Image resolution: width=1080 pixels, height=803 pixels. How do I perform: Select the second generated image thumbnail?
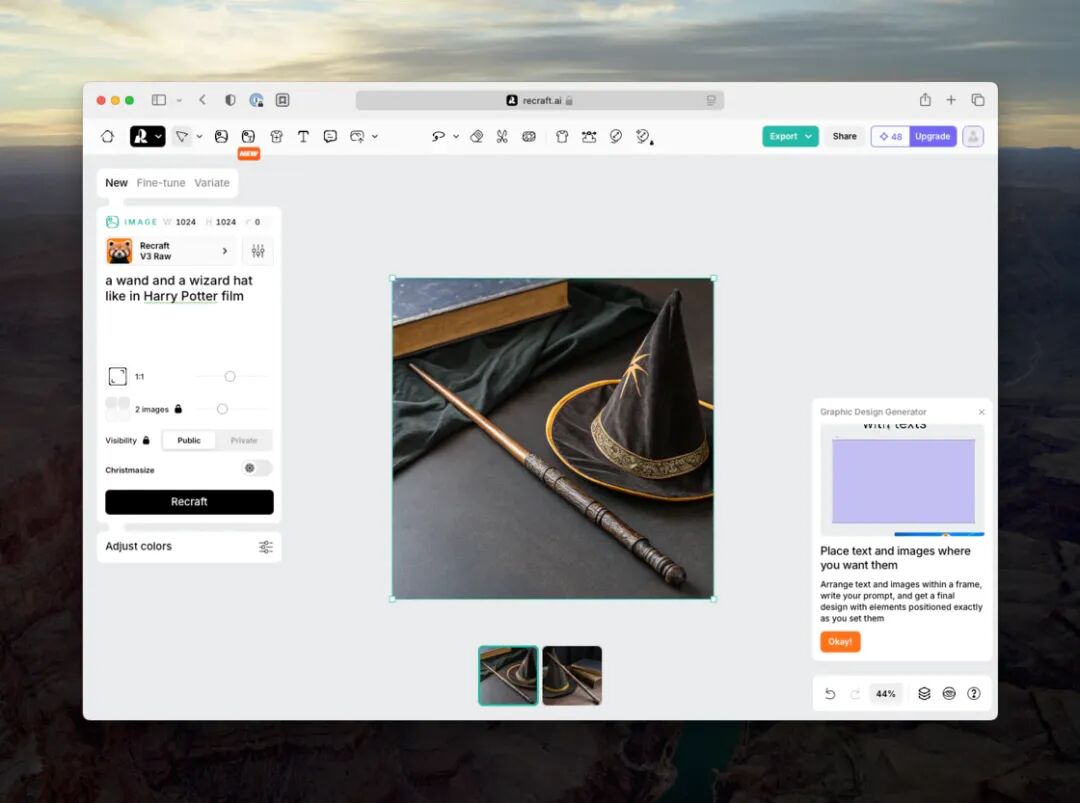click(x=572, y=676)
